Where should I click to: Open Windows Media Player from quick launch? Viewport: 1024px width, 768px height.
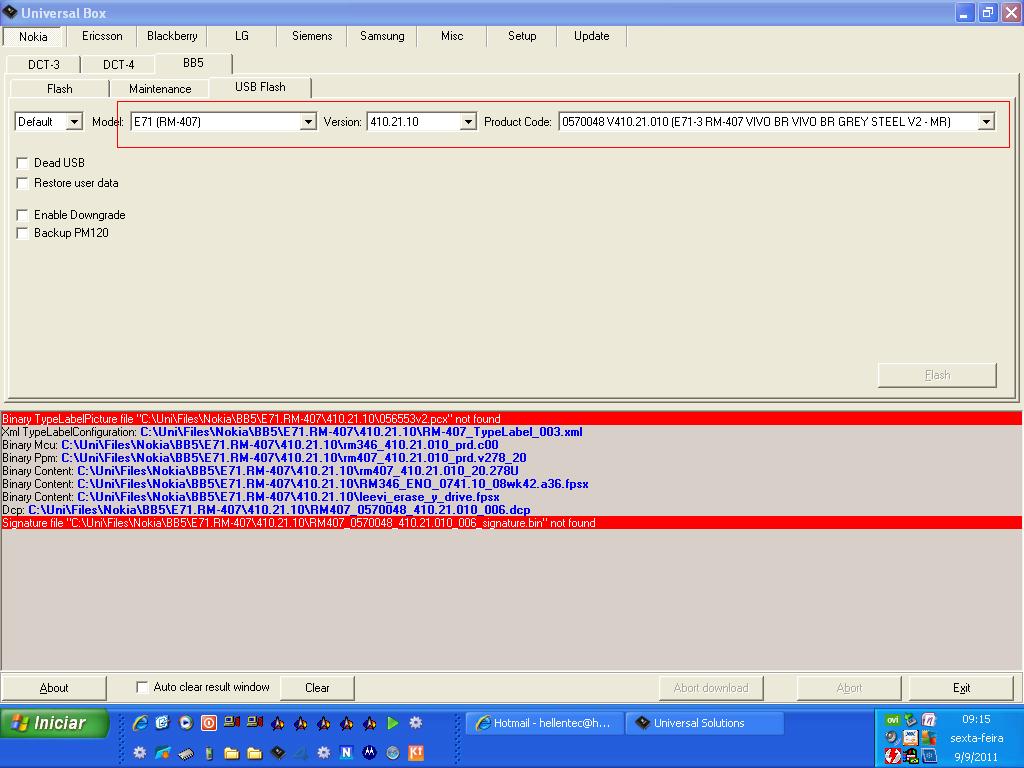[x=186, y=723]
